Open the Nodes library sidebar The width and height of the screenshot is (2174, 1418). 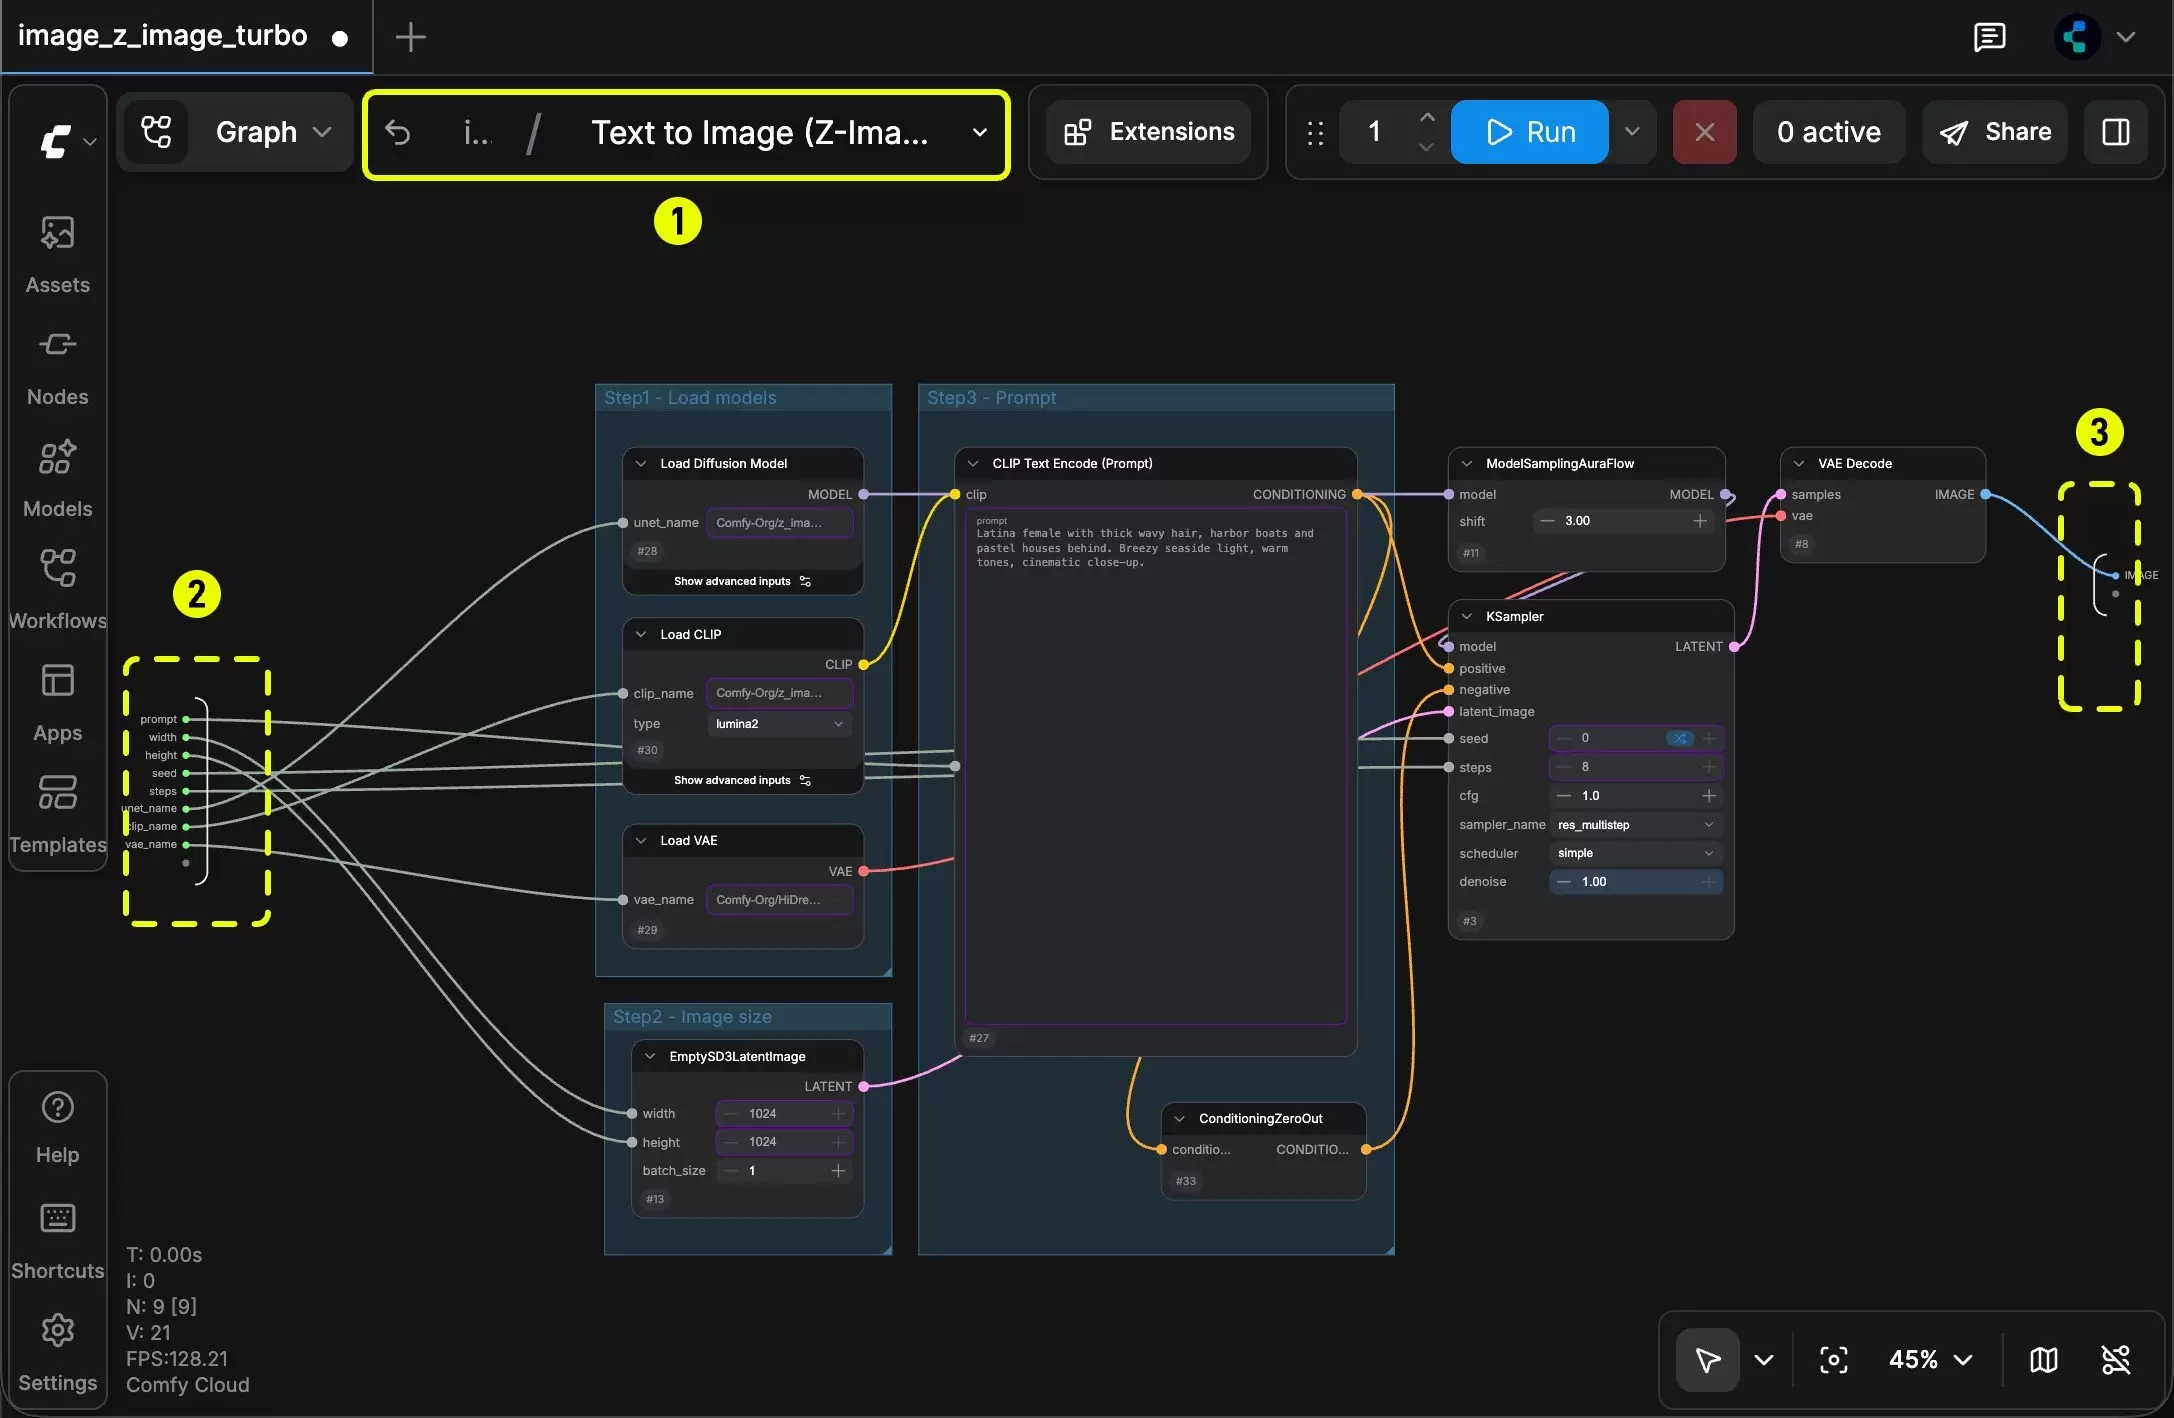57,367
